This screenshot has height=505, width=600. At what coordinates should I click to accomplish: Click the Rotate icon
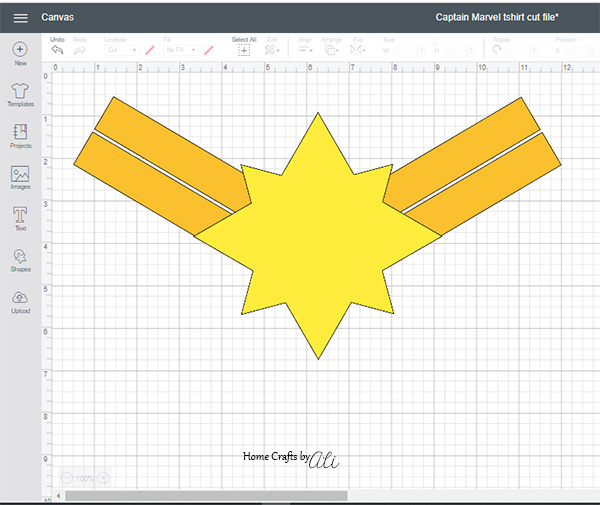tap(497, 49)
